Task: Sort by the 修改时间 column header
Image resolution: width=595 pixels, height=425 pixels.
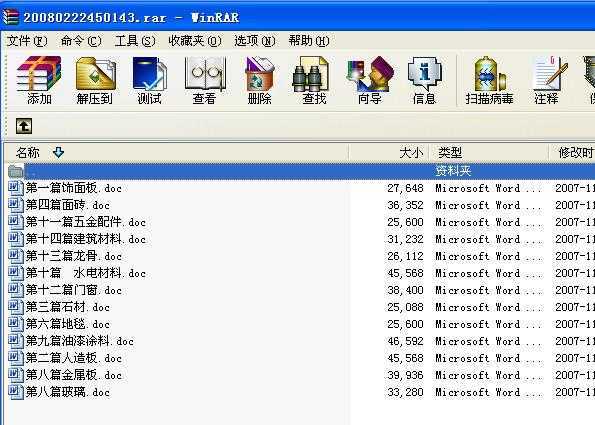Action: coord(572,153)
